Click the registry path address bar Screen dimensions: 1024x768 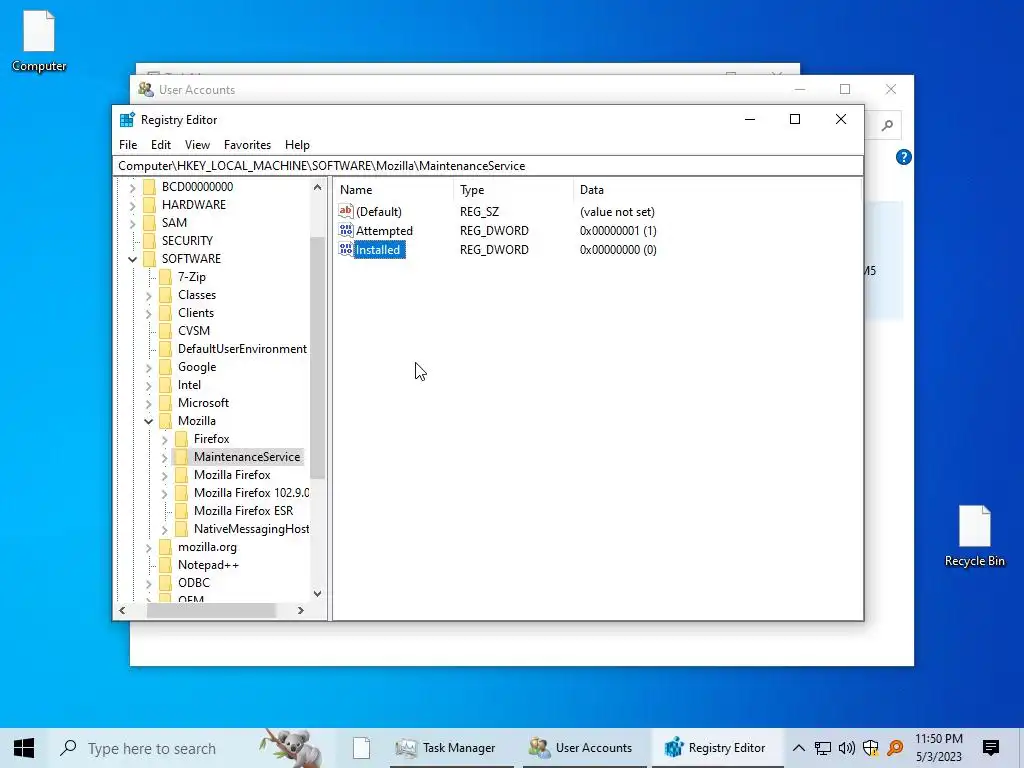pos(488,166)
